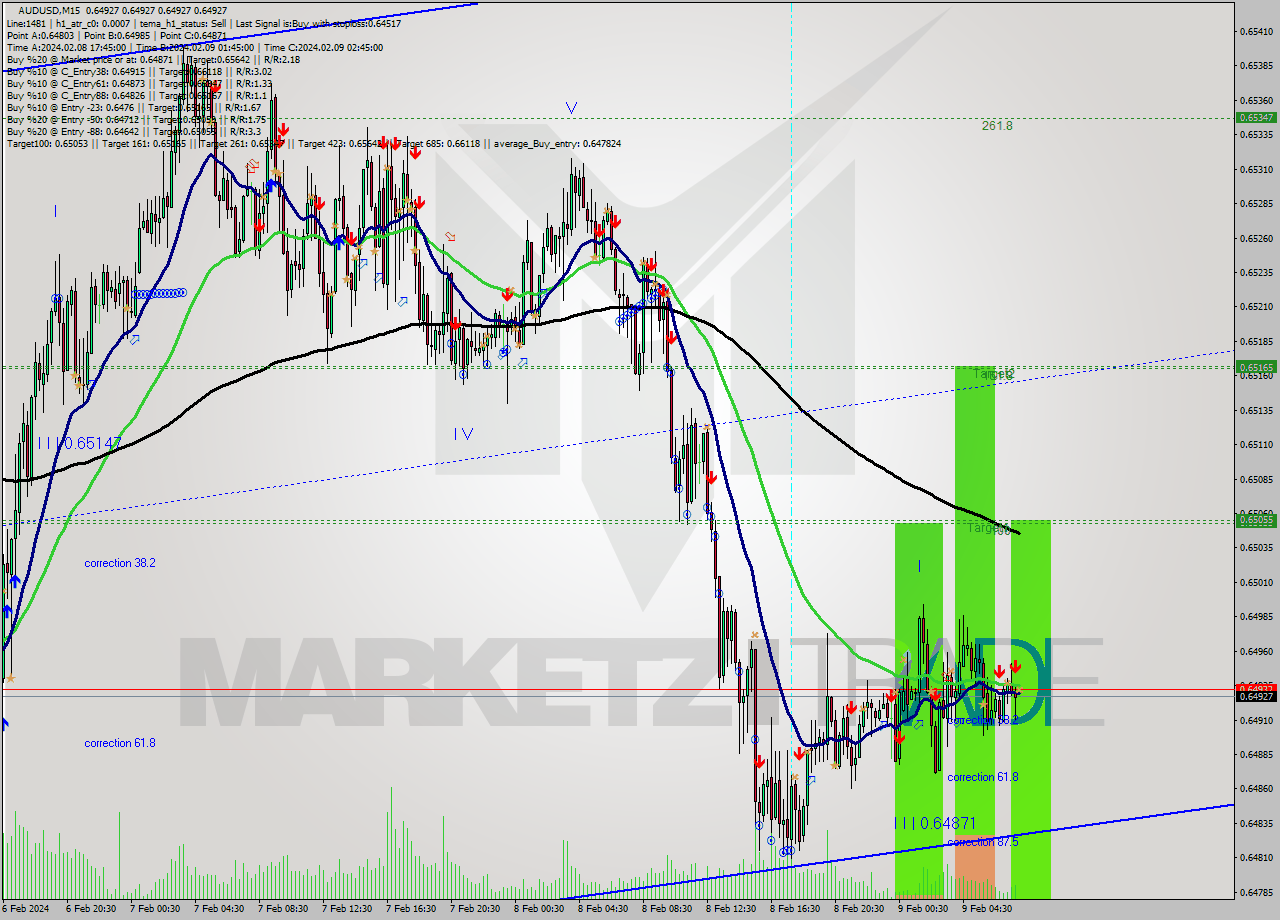
Task: Click the 'average_Buy_entry: 0.647824' text
Action: point(557,143)
